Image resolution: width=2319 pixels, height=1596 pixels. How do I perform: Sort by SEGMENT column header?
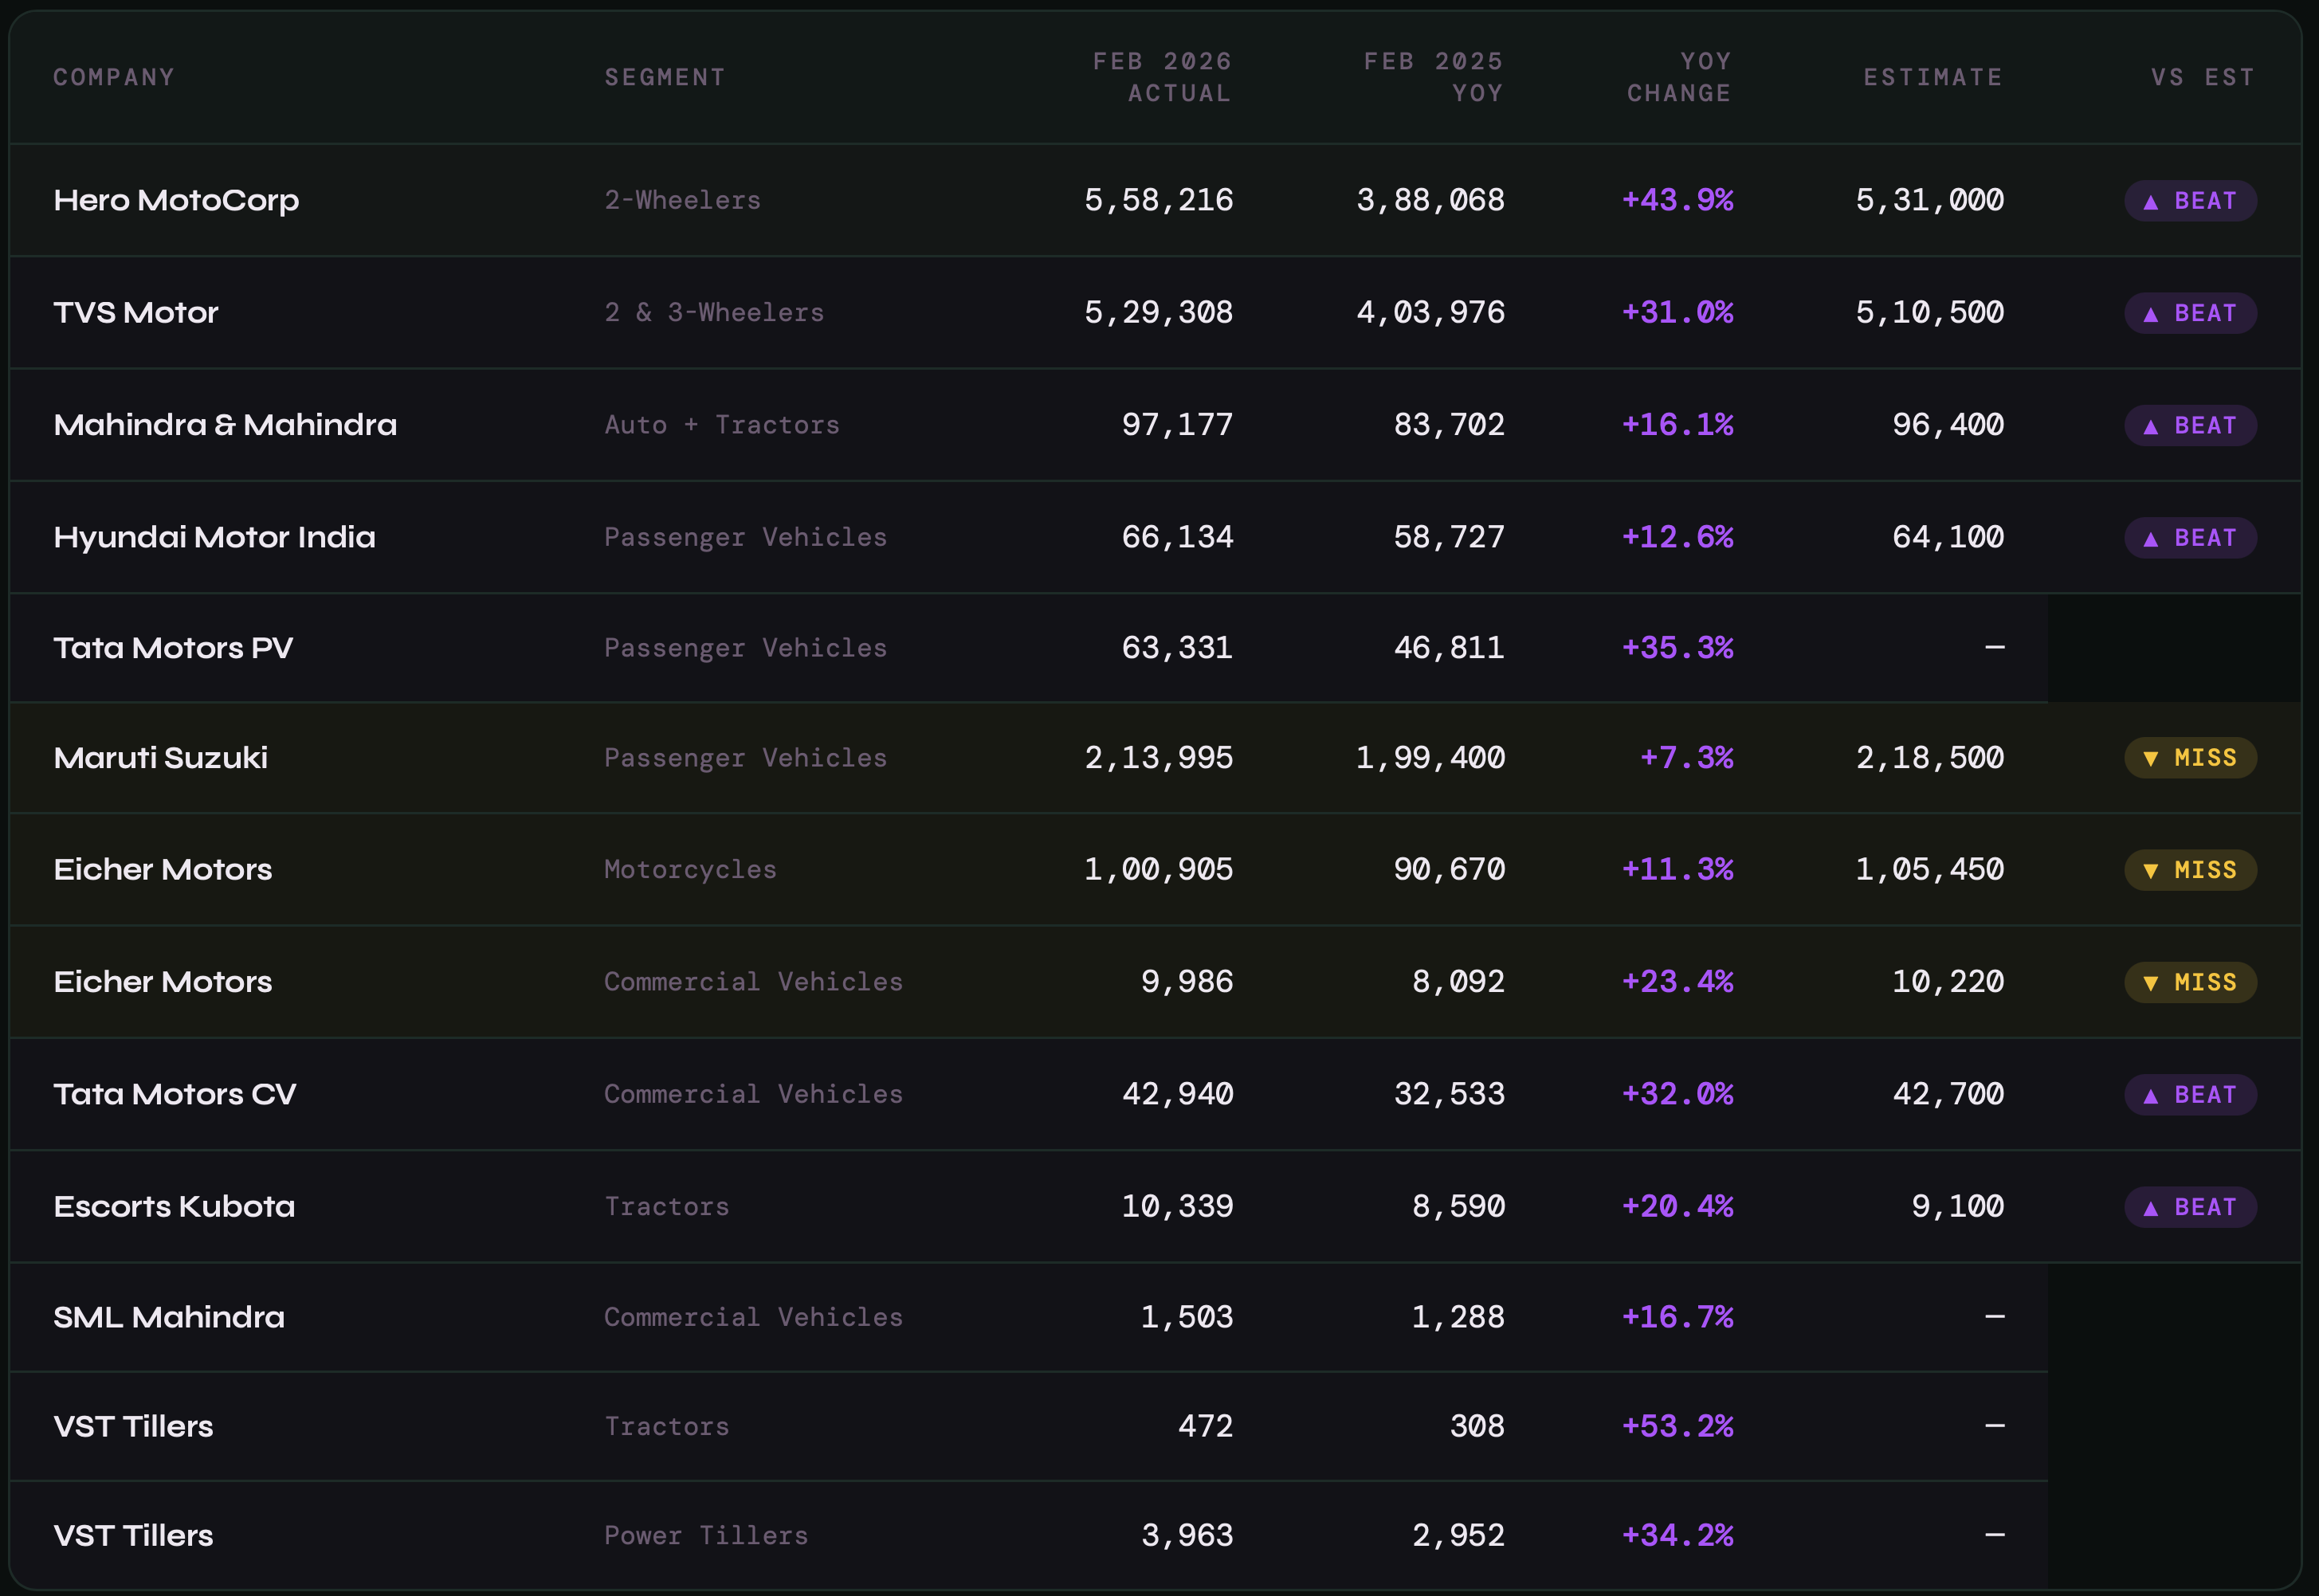tap(665, 77)
